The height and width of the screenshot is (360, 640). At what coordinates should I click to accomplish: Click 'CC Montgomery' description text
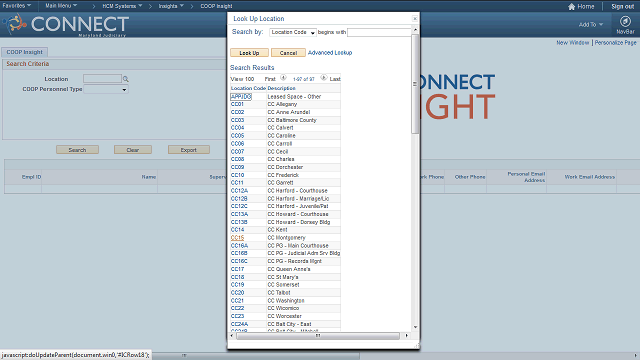click(287, 238)
